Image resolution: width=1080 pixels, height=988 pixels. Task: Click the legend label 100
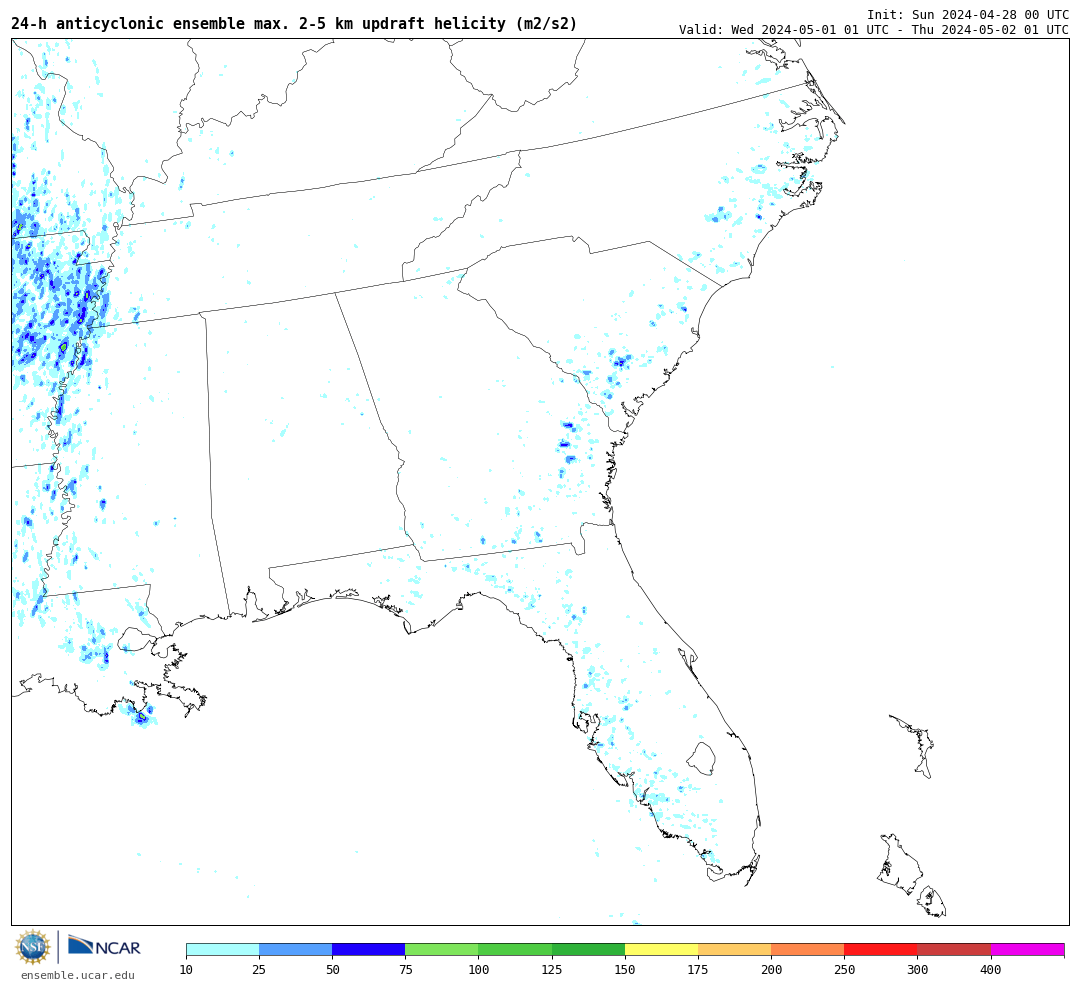tap(478, 970)
